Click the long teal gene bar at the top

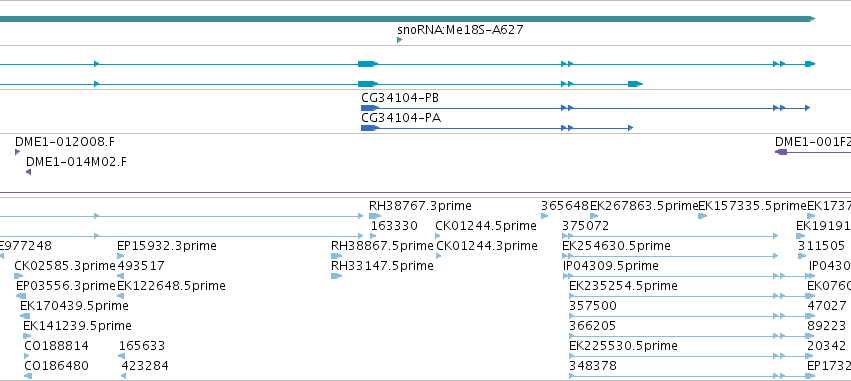click(x=408, y=19)
